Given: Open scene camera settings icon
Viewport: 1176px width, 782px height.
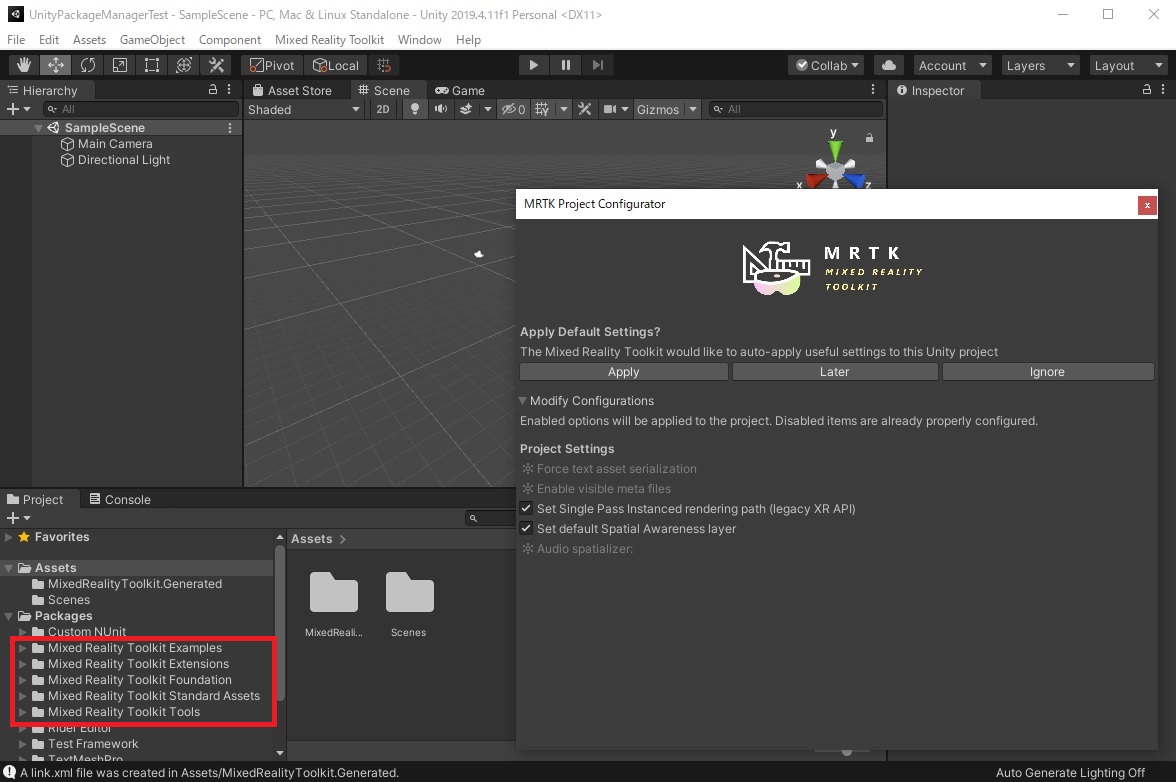Looking at the screenshot, I should (610, 109).
